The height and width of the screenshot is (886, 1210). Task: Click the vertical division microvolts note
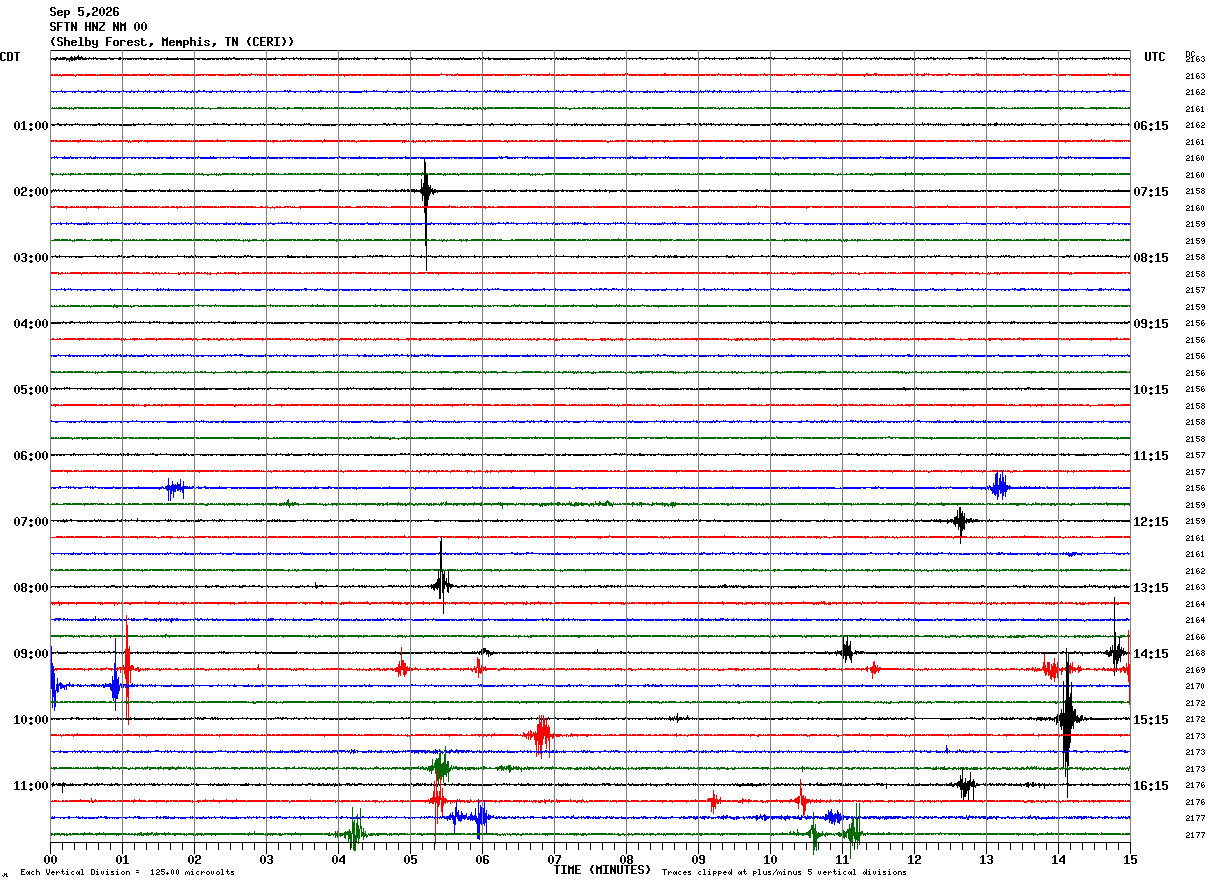coord(127,873)
